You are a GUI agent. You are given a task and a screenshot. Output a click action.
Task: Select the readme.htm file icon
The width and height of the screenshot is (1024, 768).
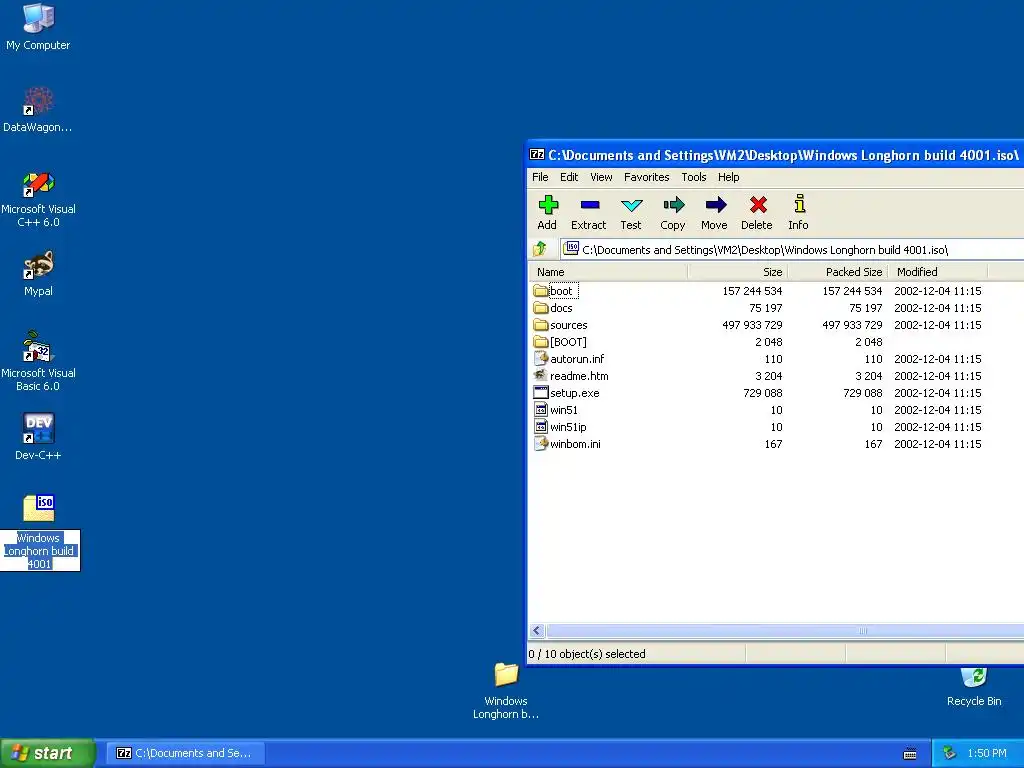pos(541,376)
